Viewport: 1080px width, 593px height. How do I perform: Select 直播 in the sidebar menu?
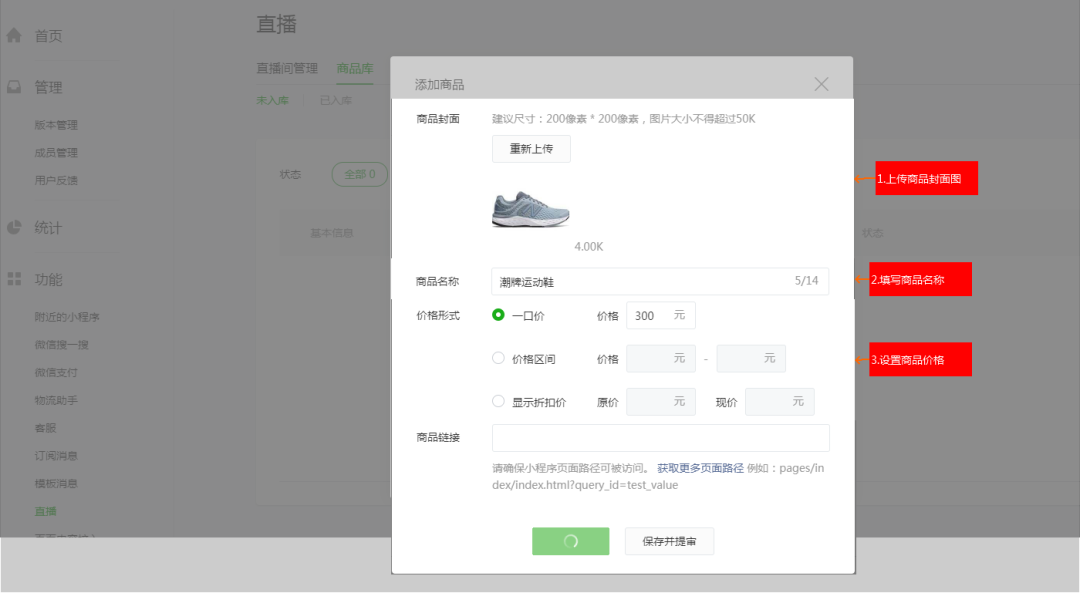pyautogui.click(x=45, y=510)
